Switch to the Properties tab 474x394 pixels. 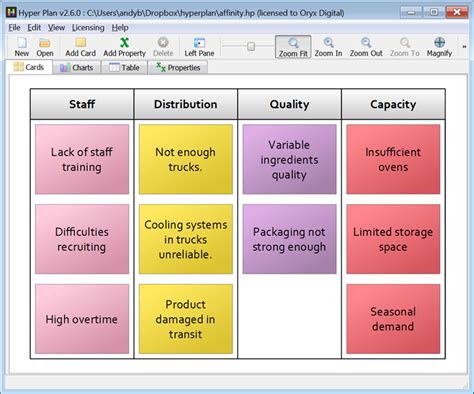[178, 68]
